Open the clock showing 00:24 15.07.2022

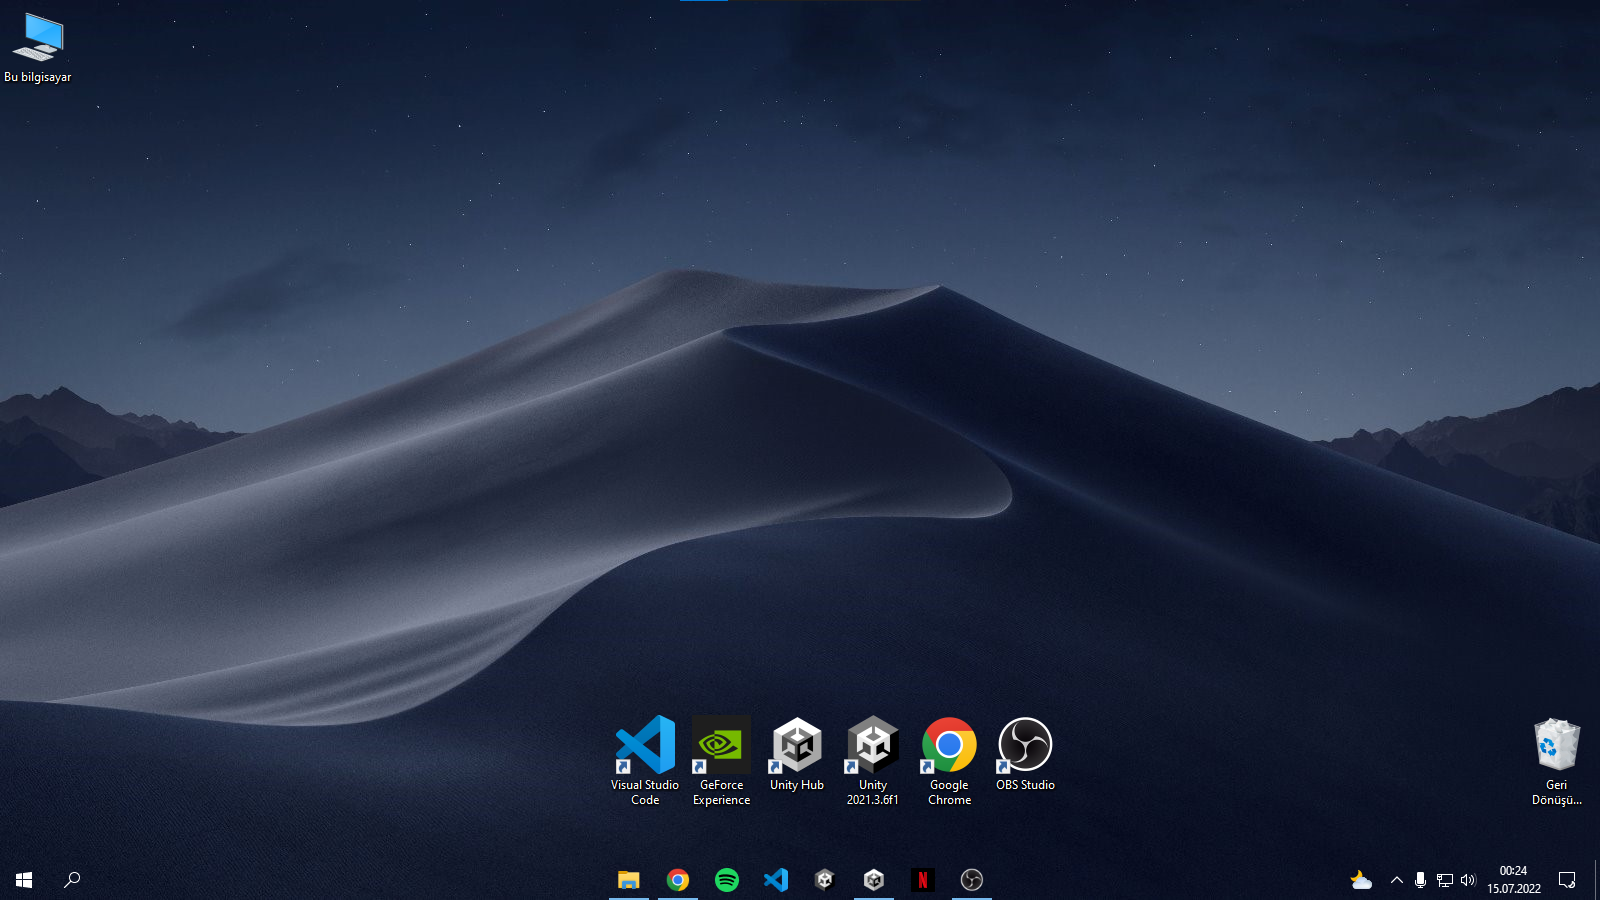coord(1514,880)
